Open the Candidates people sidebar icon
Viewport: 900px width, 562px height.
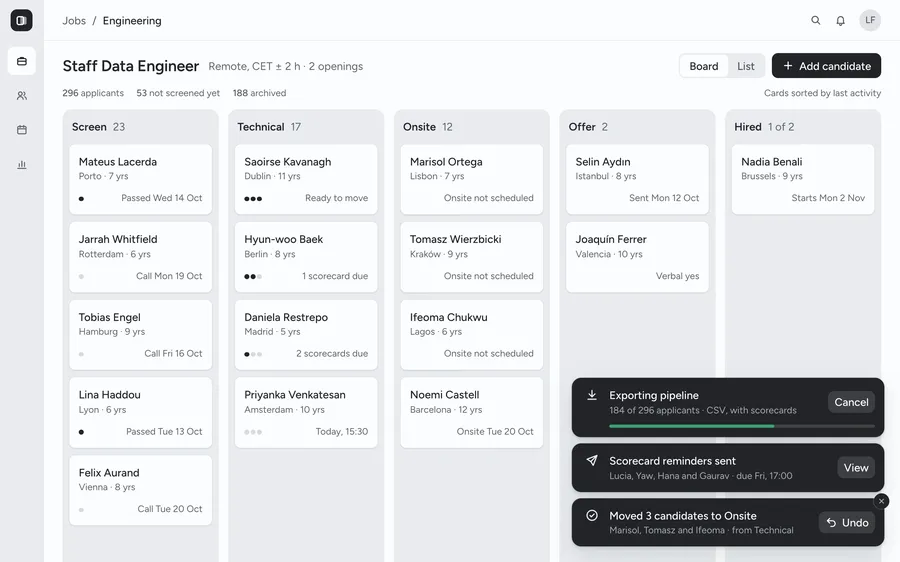(x=22, y=96)
